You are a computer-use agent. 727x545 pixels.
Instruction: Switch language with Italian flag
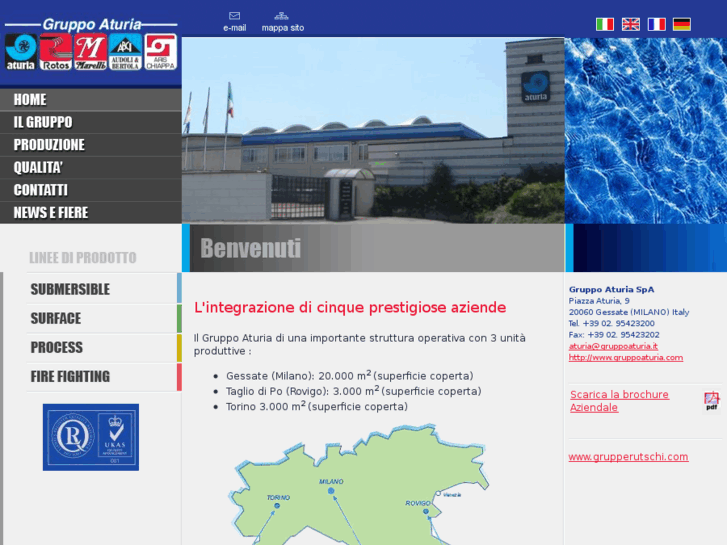coord(605,24)
